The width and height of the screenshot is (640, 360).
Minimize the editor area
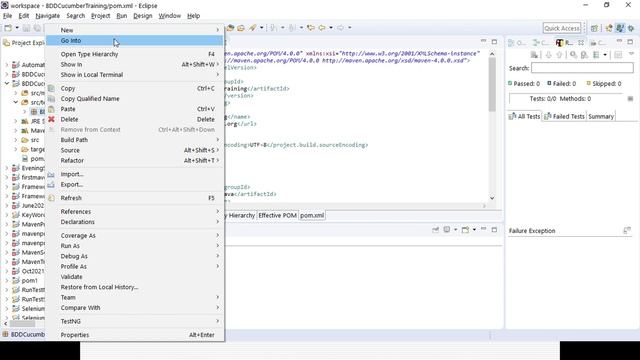(x=483, y=42)
